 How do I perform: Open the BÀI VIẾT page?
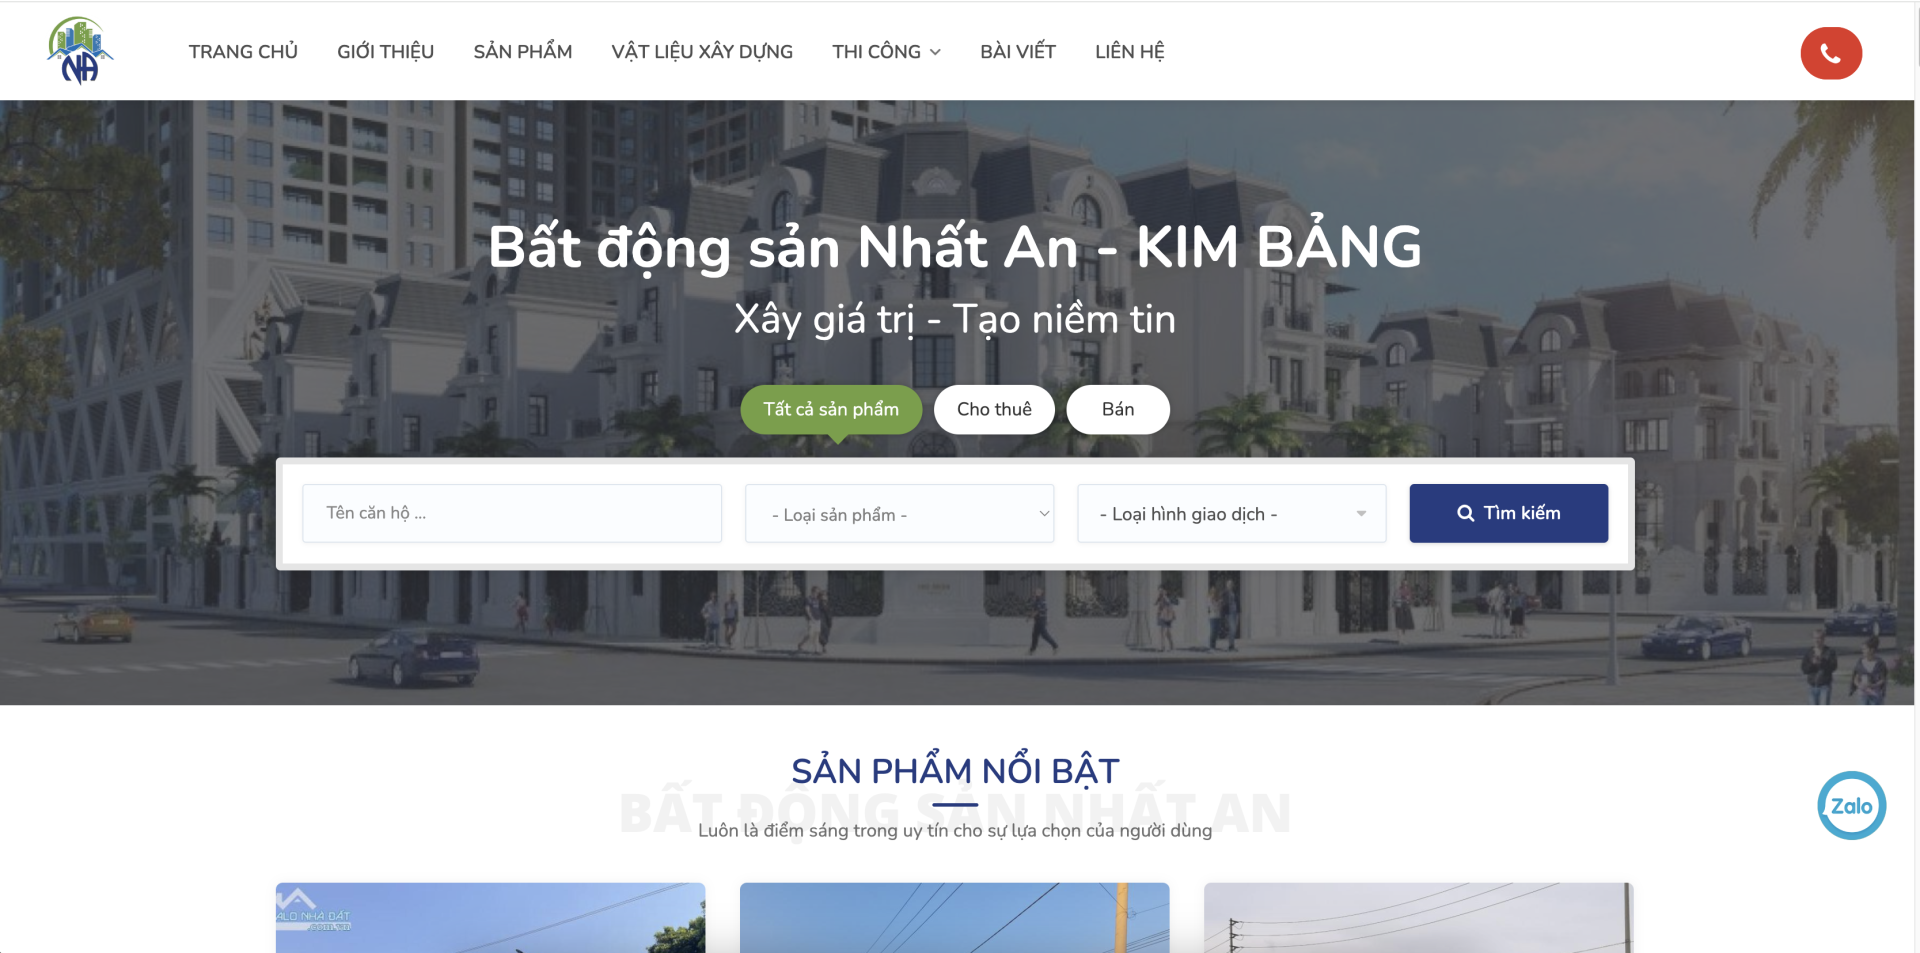click(1017, 52)
